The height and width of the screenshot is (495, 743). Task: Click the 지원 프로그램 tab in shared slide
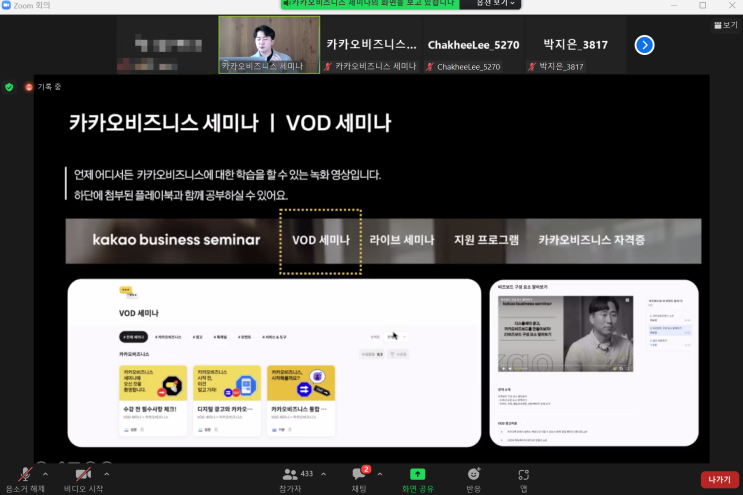486,240
